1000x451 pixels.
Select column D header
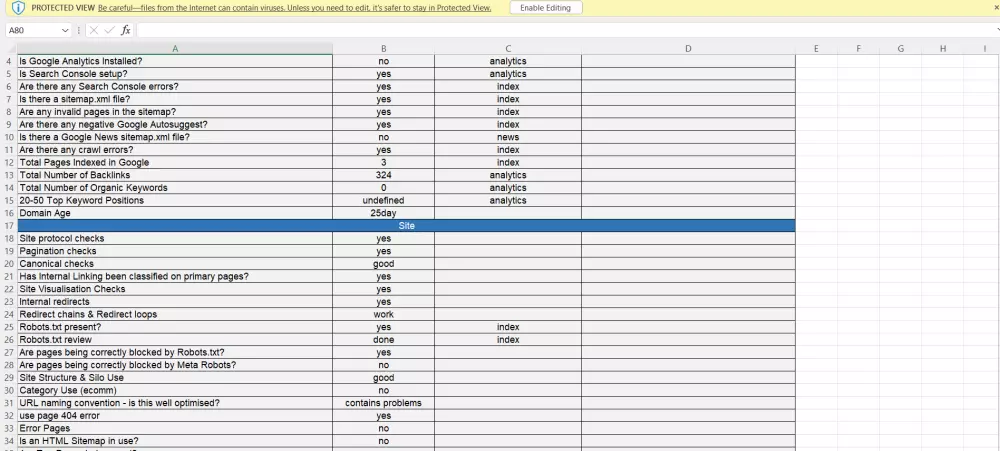688,48
